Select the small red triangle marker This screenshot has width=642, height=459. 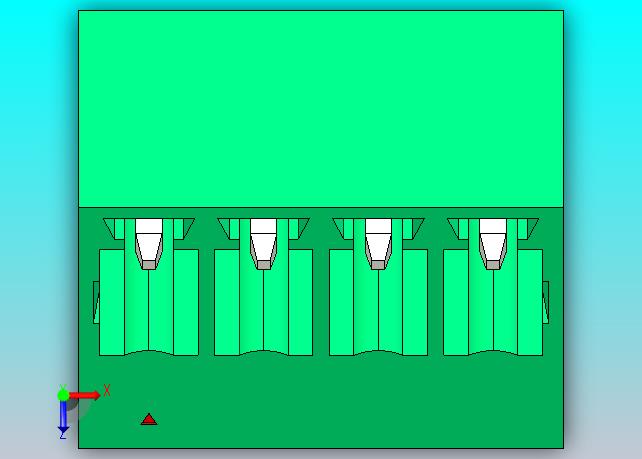point(149,419)
